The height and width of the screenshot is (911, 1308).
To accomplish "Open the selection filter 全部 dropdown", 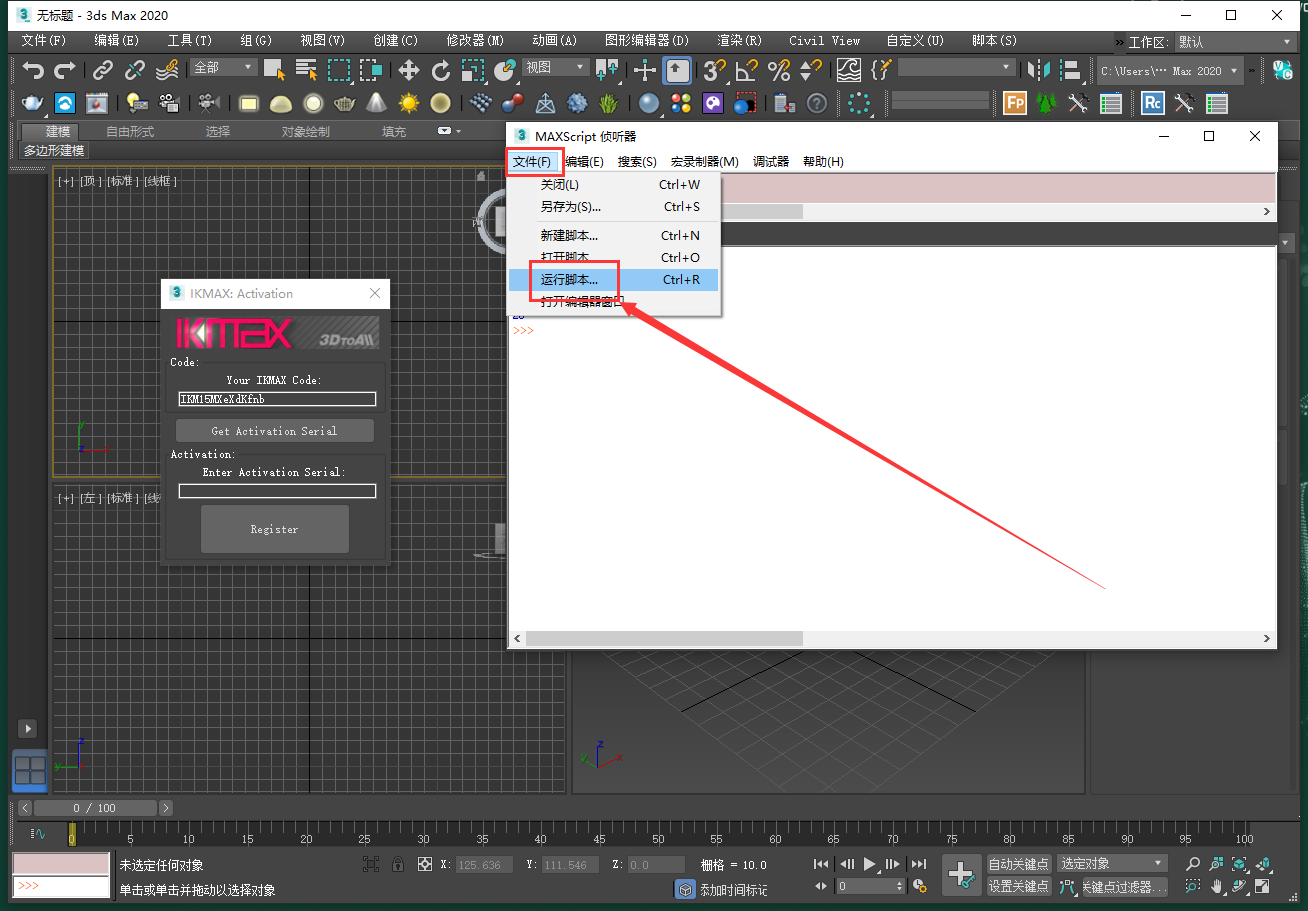I will point(223,67).
